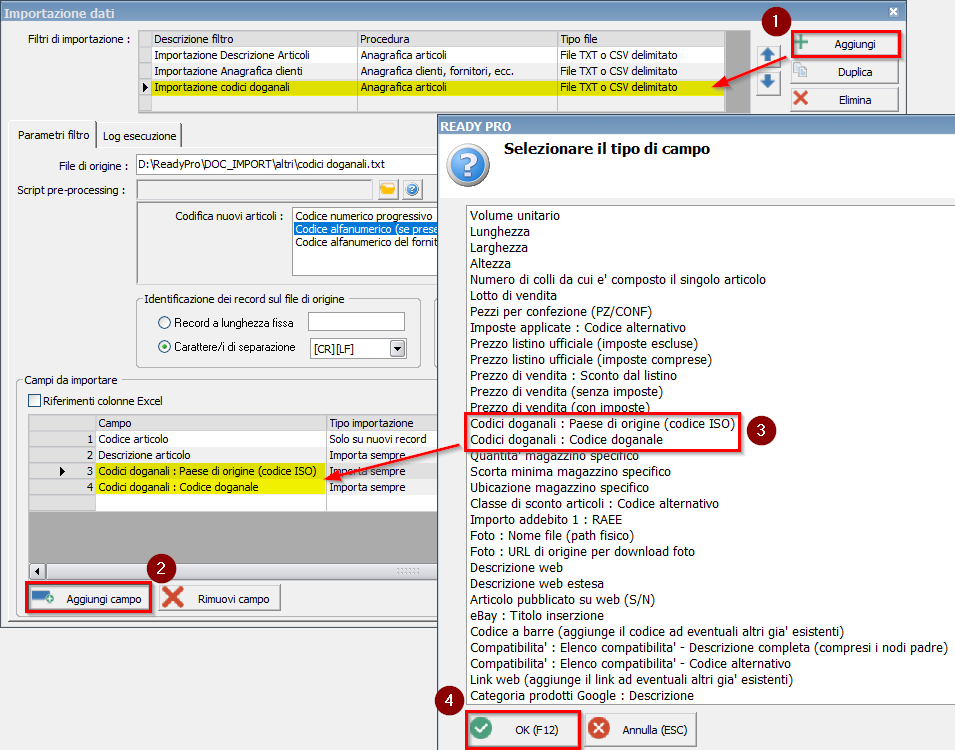Select Codici doganali : Codice doganale entry
955x750 pixels.
click(x=566, y=440)
